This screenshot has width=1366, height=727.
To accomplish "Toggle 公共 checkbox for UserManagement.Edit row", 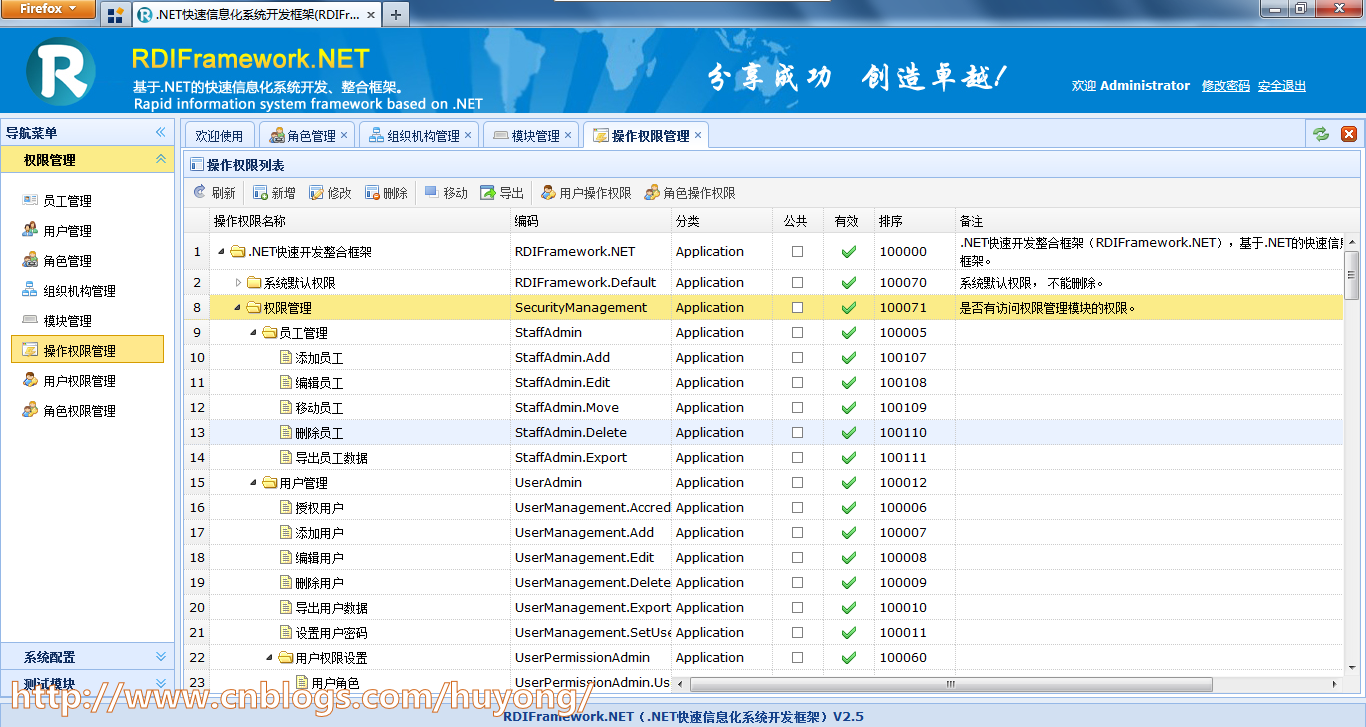I will click(x=797, y=558).
